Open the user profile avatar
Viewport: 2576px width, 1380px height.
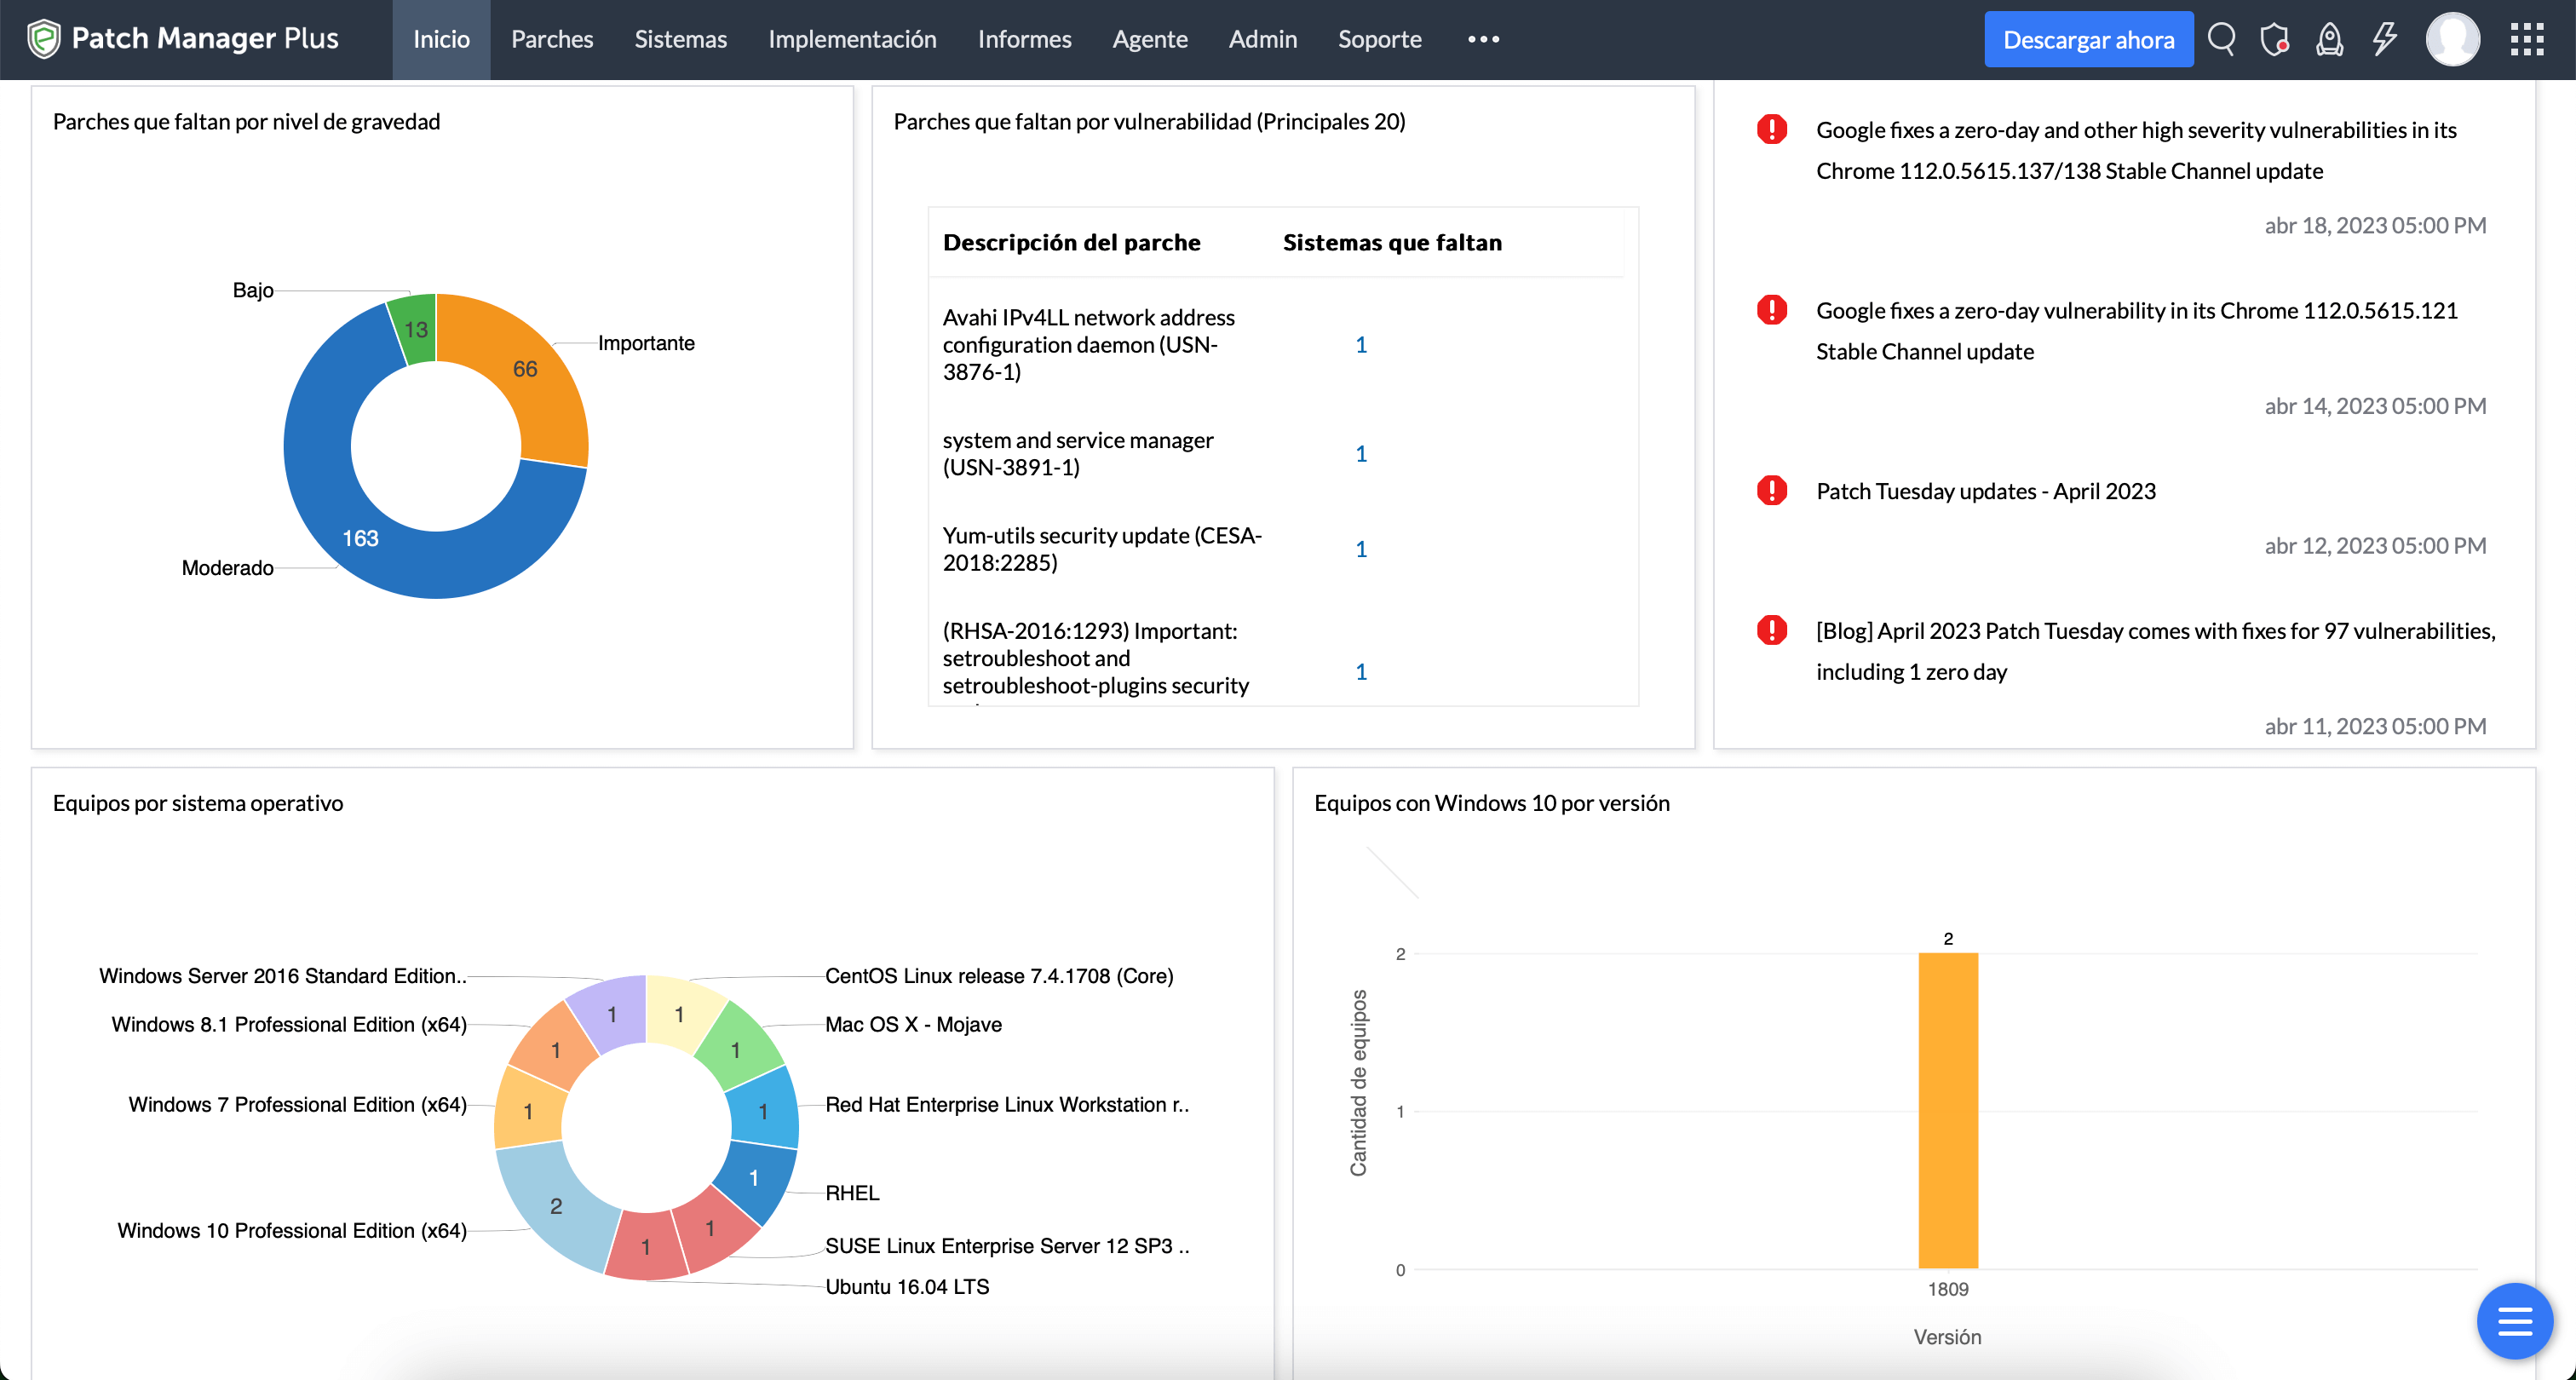pyautogui.click(x=2452, y=39)
